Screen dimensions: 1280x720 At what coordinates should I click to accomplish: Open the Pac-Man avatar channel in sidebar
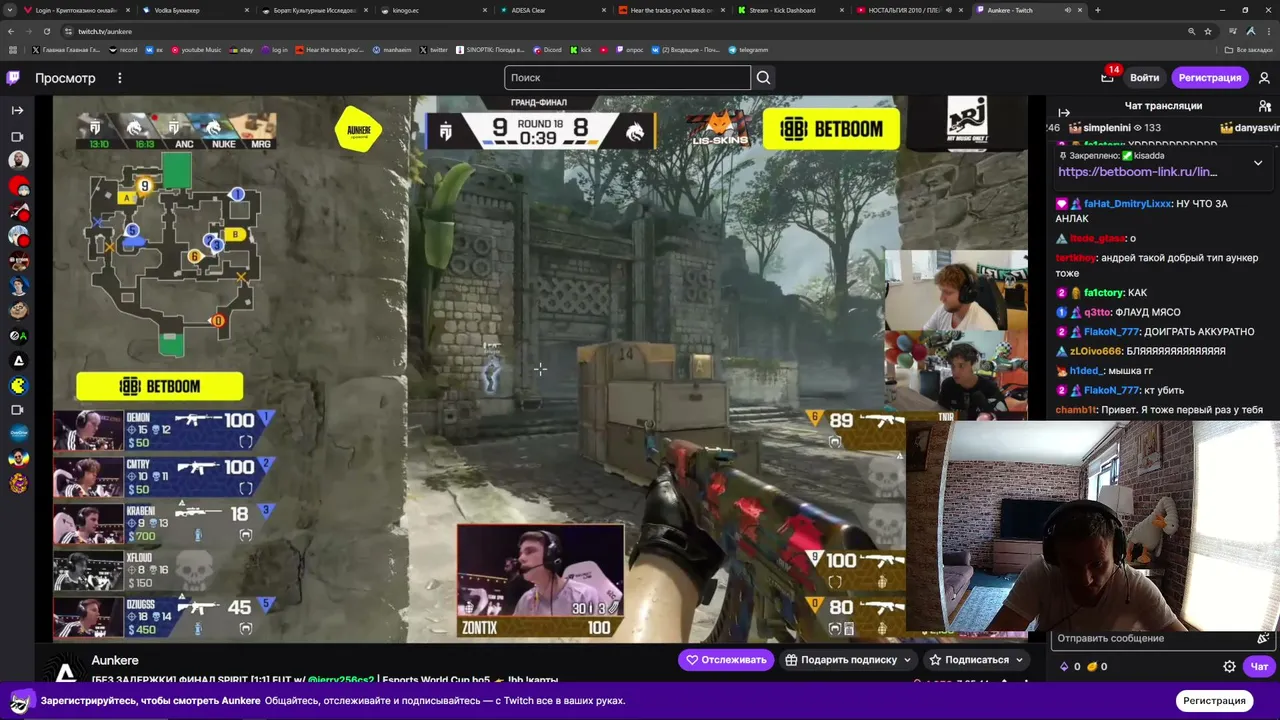[x=18, y=385]
